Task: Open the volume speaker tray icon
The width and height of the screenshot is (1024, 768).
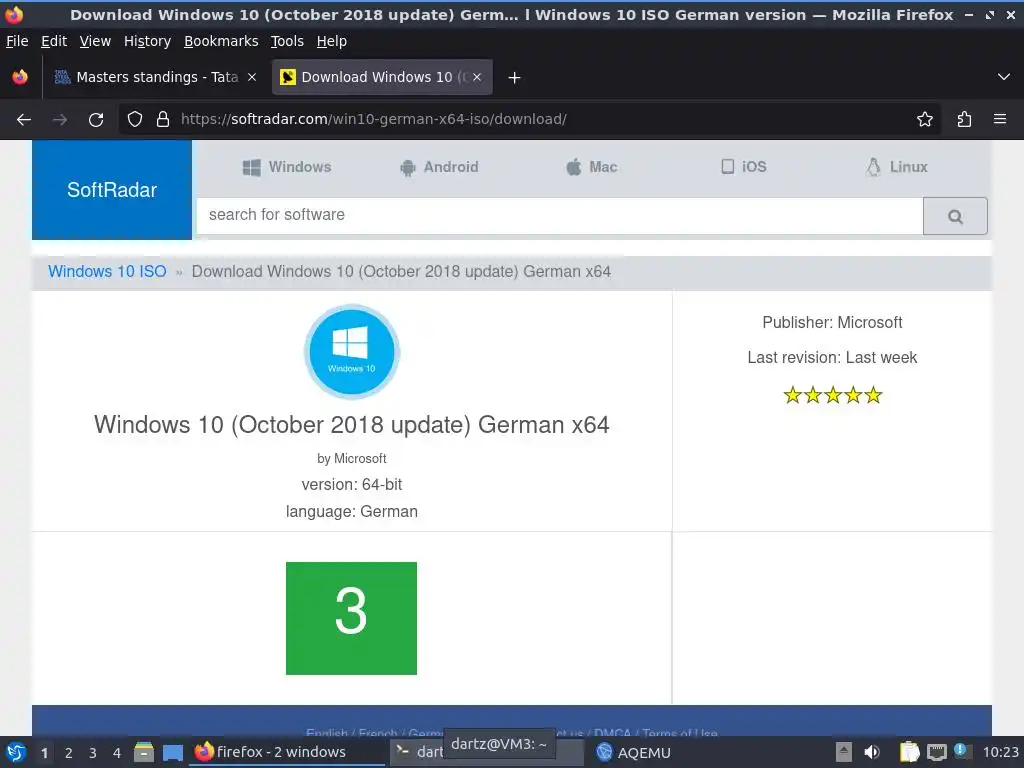Action: 872,752
